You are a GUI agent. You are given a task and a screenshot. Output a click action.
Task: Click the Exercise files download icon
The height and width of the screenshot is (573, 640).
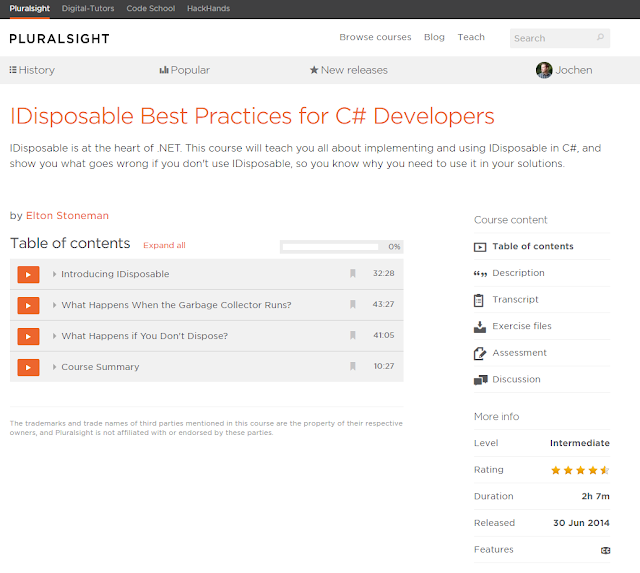(x=480, y=326)
